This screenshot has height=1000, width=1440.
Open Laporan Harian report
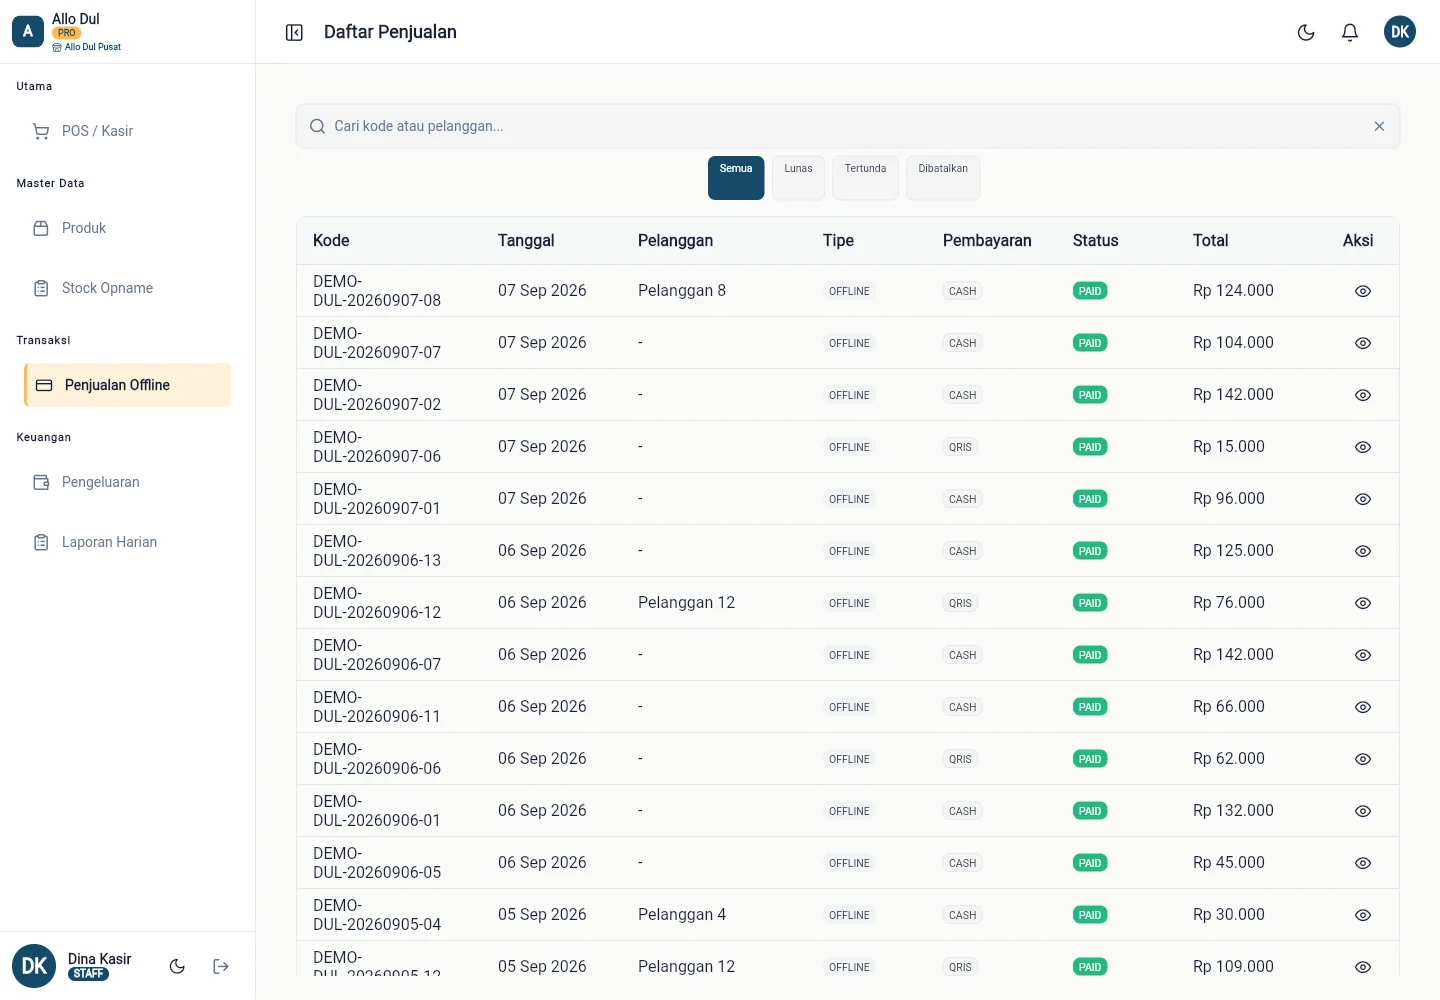click(x=127, y=542)
